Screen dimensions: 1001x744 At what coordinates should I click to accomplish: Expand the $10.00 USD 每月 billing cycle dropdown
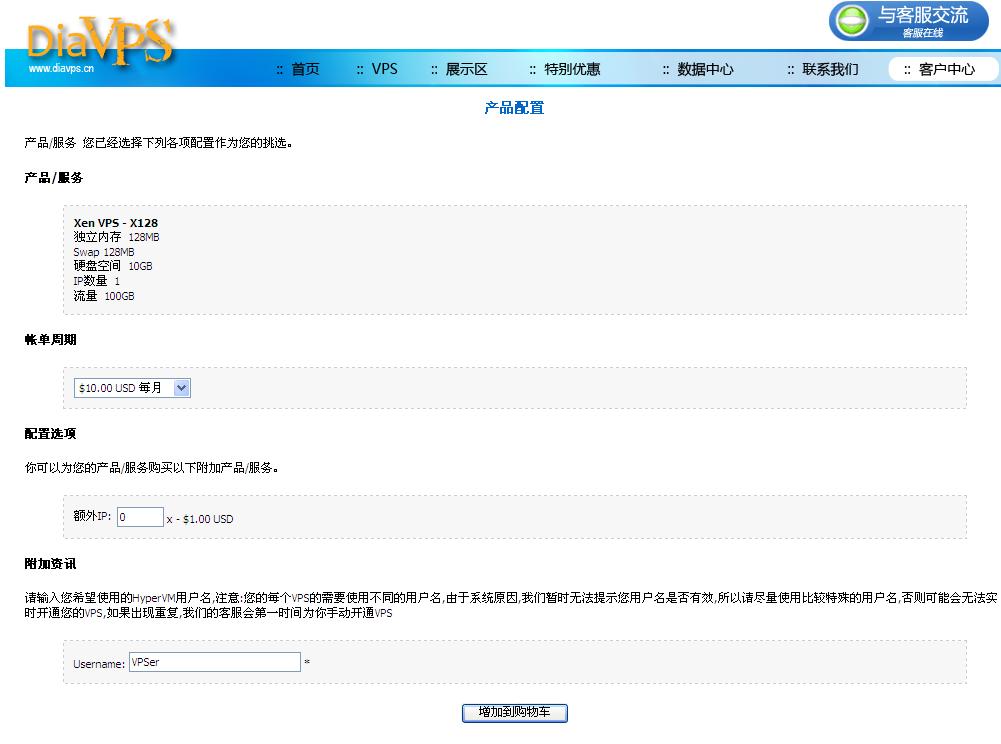pyautogui.click(x=132, y=388)
